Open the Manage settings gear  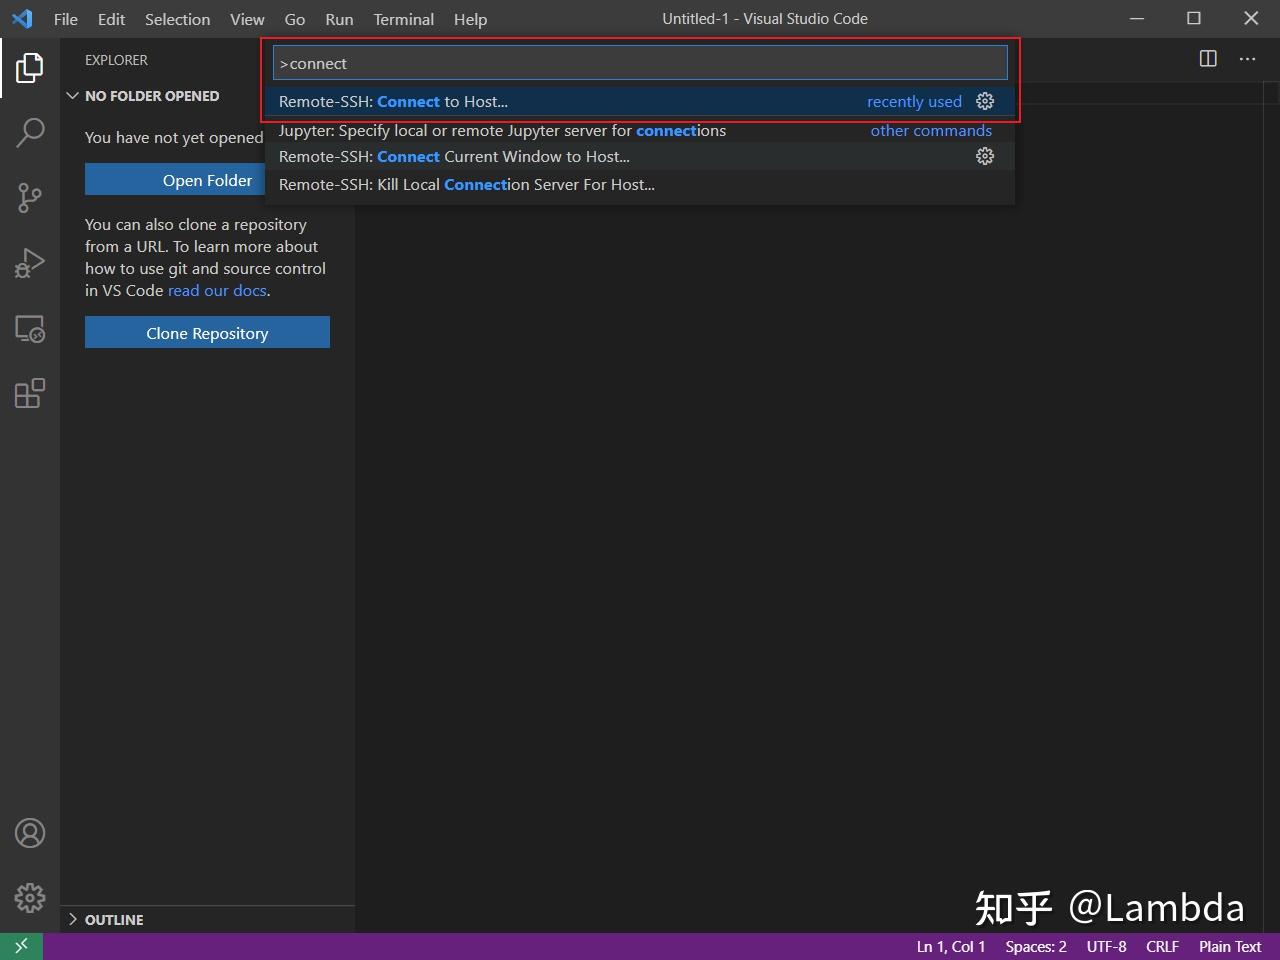click(29, 898)
